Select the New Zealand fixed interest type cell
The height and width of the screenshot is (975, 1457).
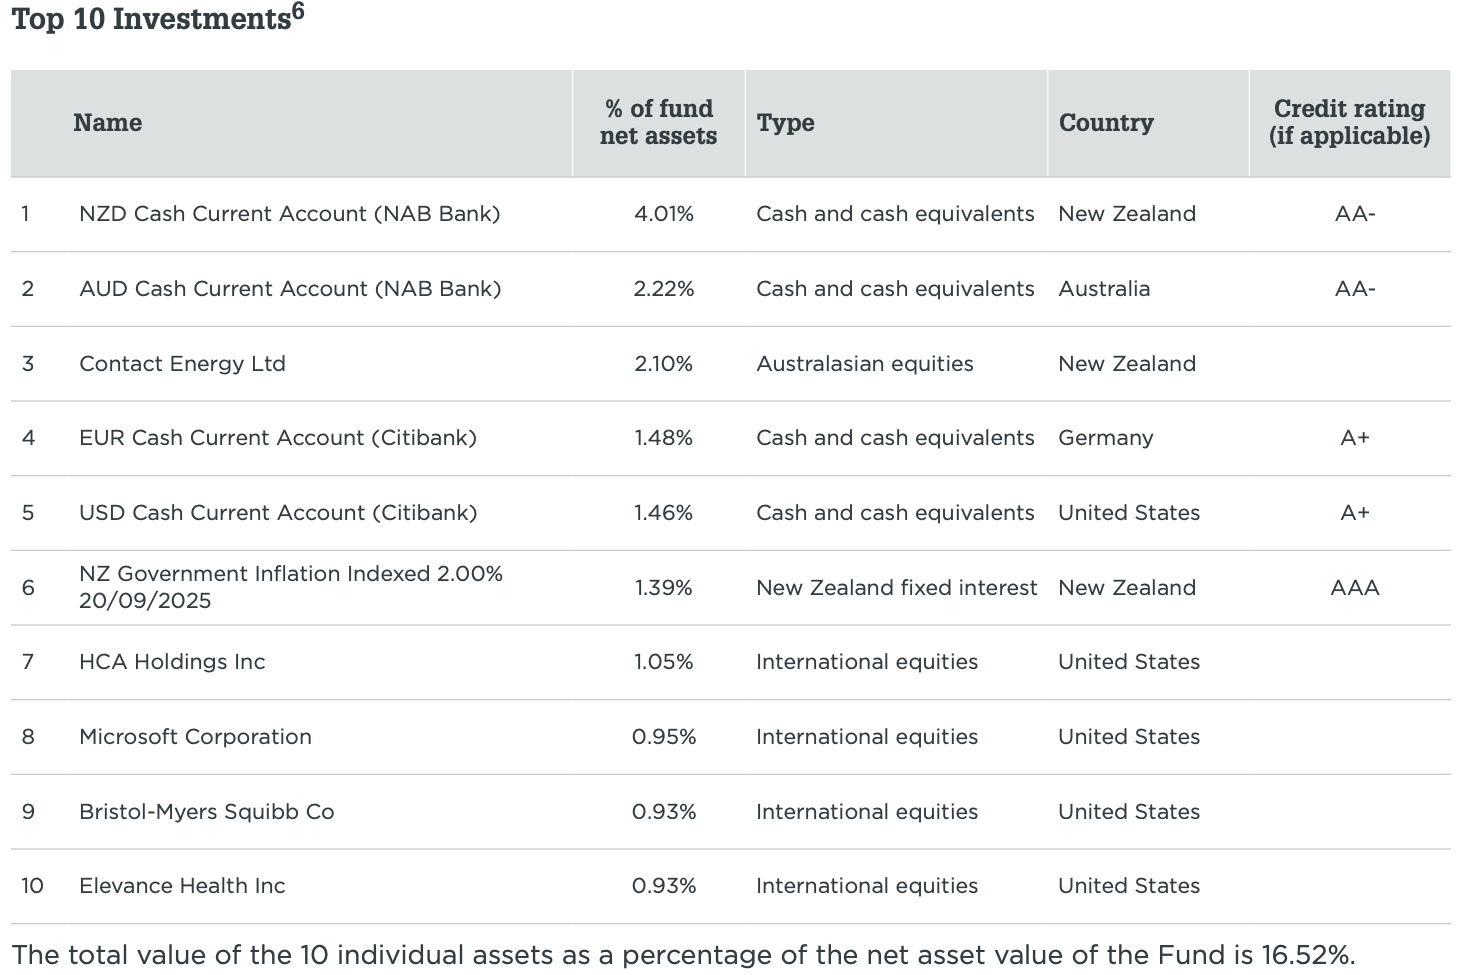(896, 588)
